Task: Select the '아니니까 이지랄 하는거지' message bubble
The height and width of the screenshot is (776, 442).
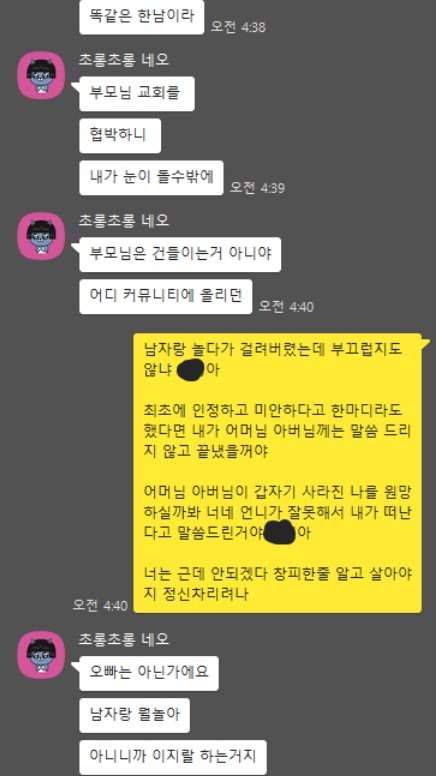Action: (173, 757)
